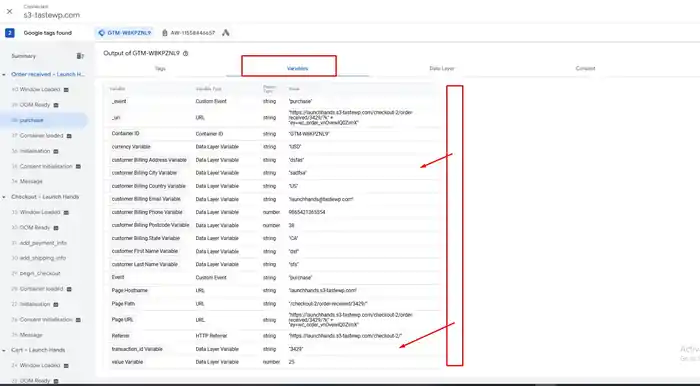Select Message event under Order received
Image resolution: width=700 pixels, height=386 pixels.
31,182
